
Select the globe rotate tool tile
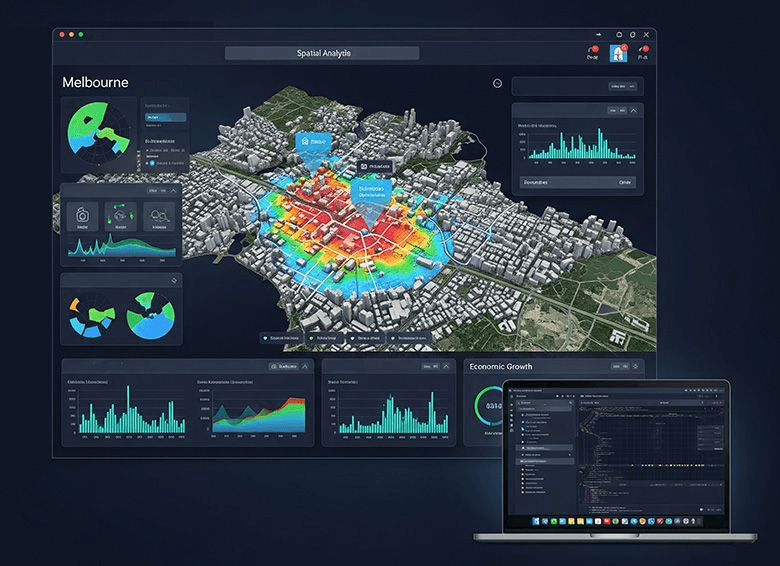120,216
